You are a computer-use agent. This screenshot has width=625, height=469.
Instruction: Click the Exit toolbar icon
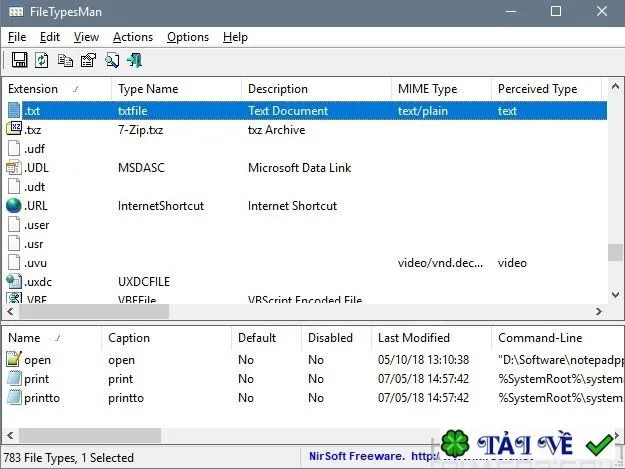(x=135, y=61)
